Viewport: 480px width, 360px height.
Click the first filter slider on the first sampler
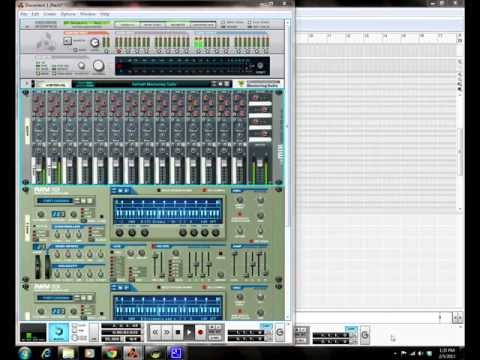tap(155, 265)
